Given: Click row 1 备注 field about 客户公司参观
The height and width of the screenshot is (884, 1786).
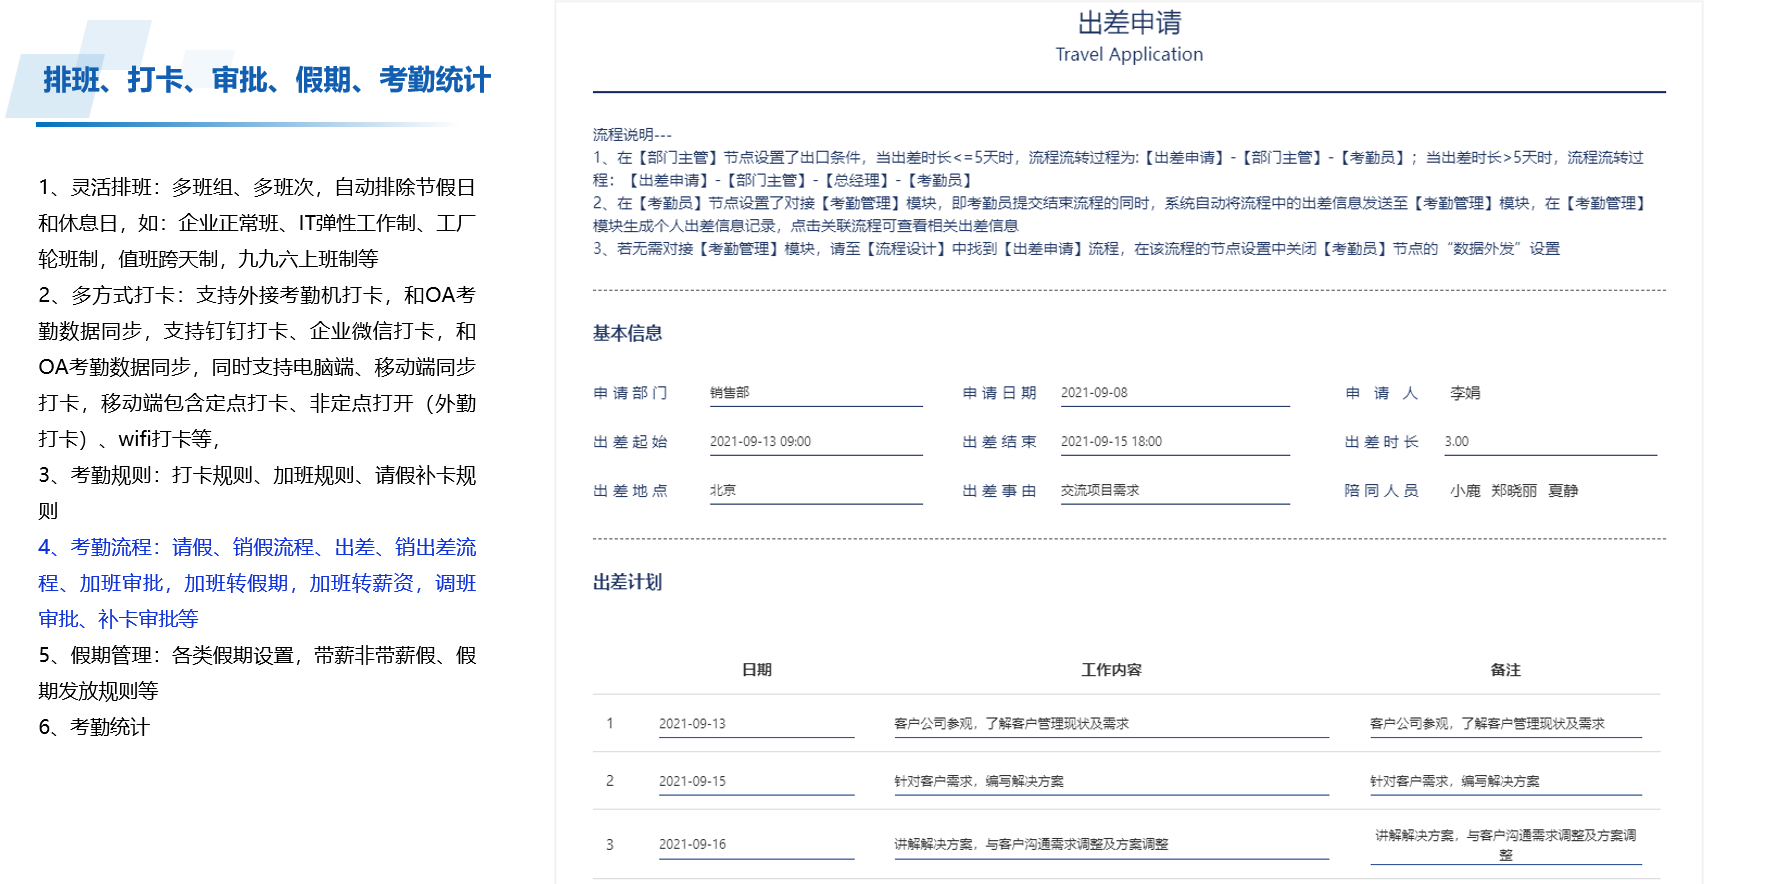Looking at the screenshot, I should [x=1506, y=724].
